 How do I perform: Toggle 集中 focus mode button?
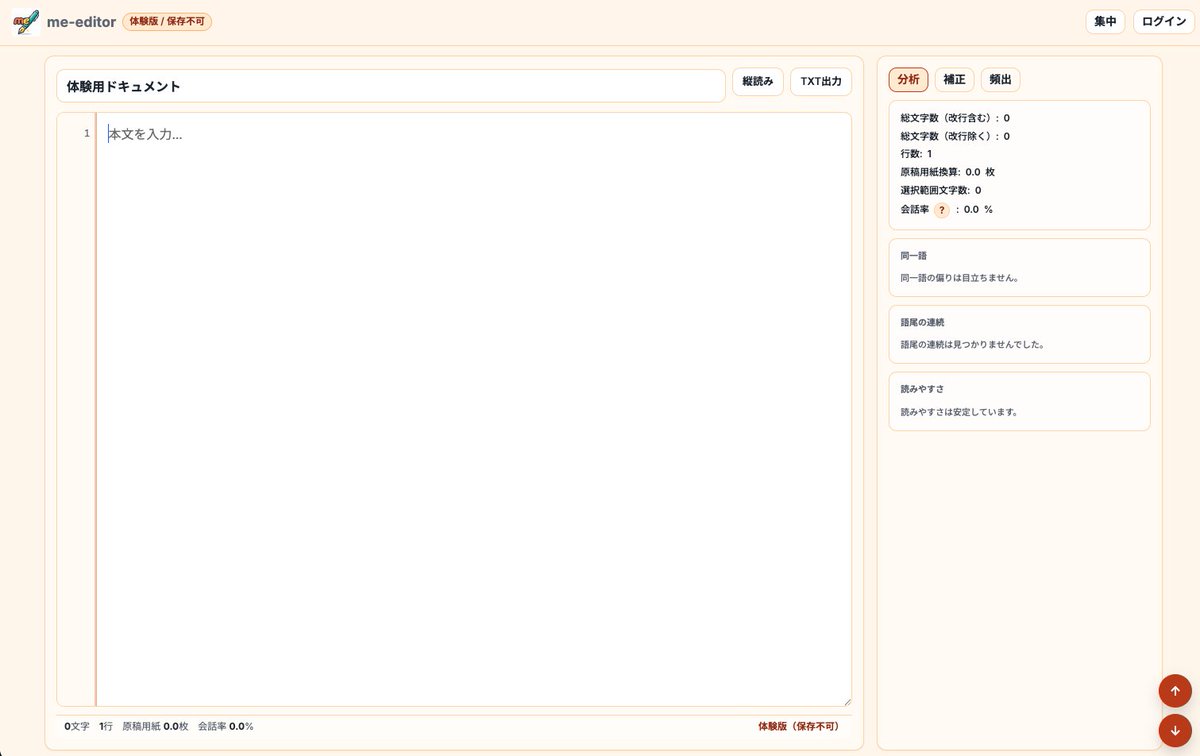click(x=1105, y=21)
